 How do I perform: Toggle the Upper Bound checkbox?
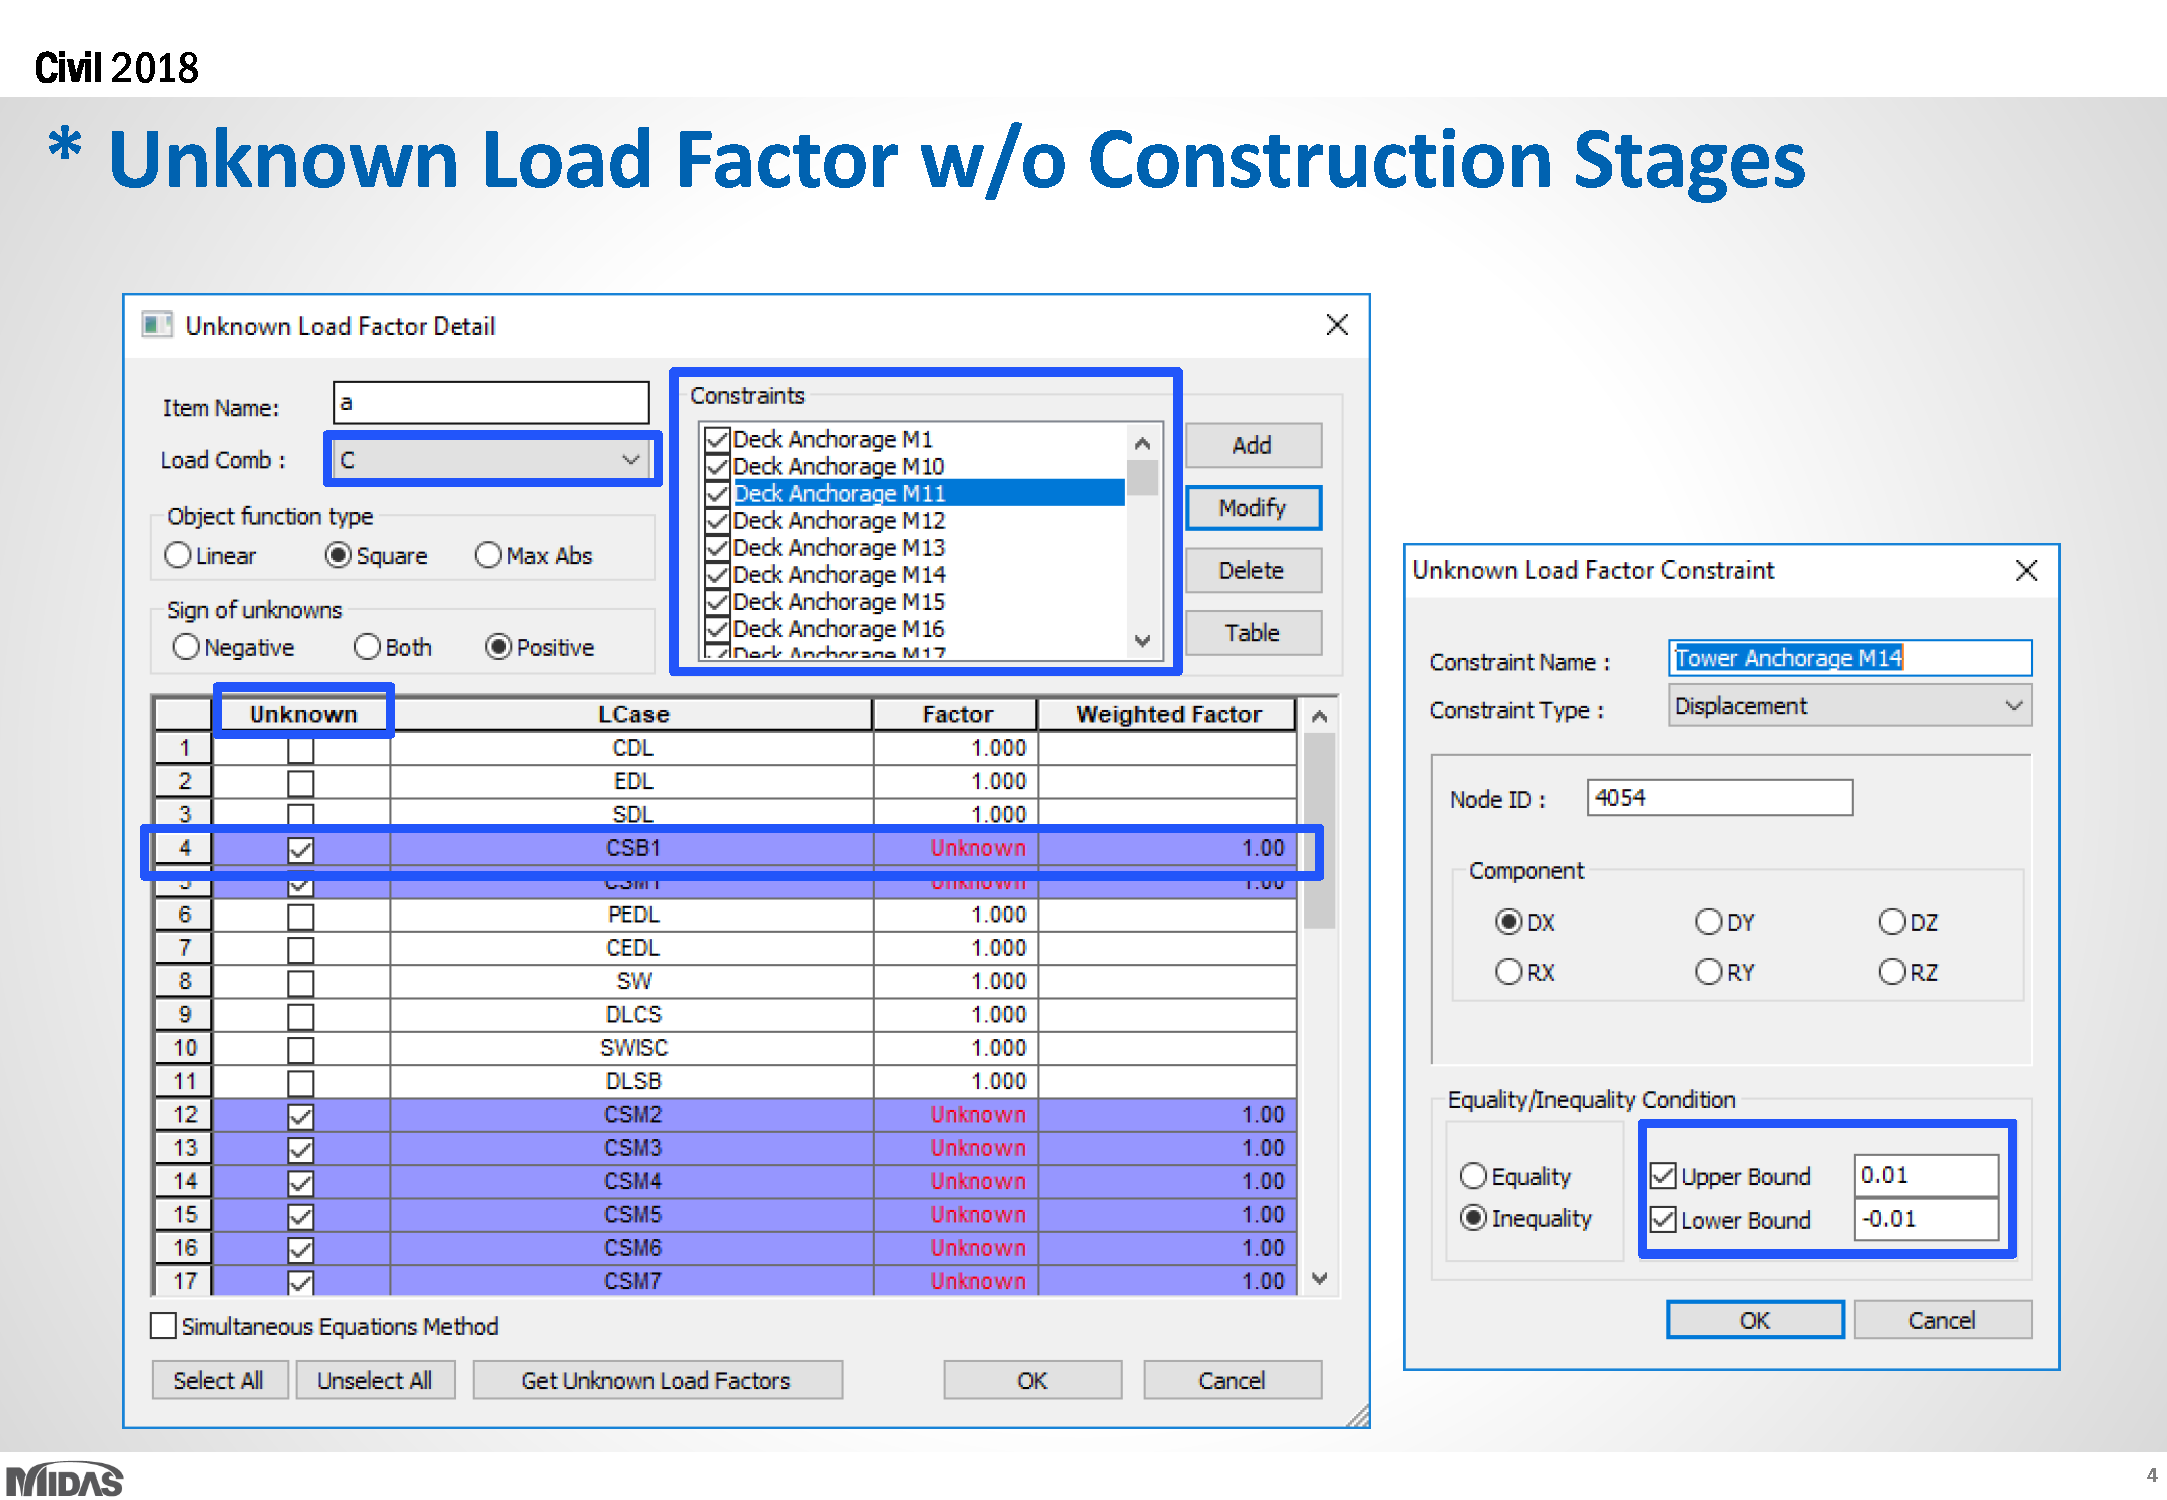[x=1662, y=1176]
